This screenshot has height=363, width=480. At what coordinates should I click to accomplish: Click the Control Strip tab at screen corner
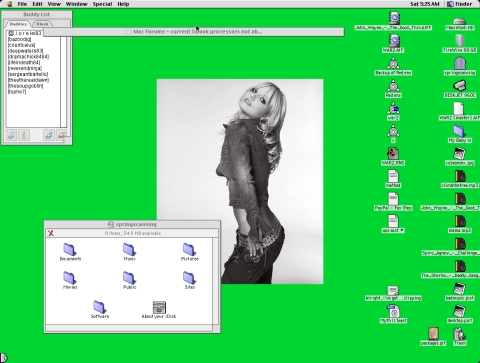tap(4, 358)
